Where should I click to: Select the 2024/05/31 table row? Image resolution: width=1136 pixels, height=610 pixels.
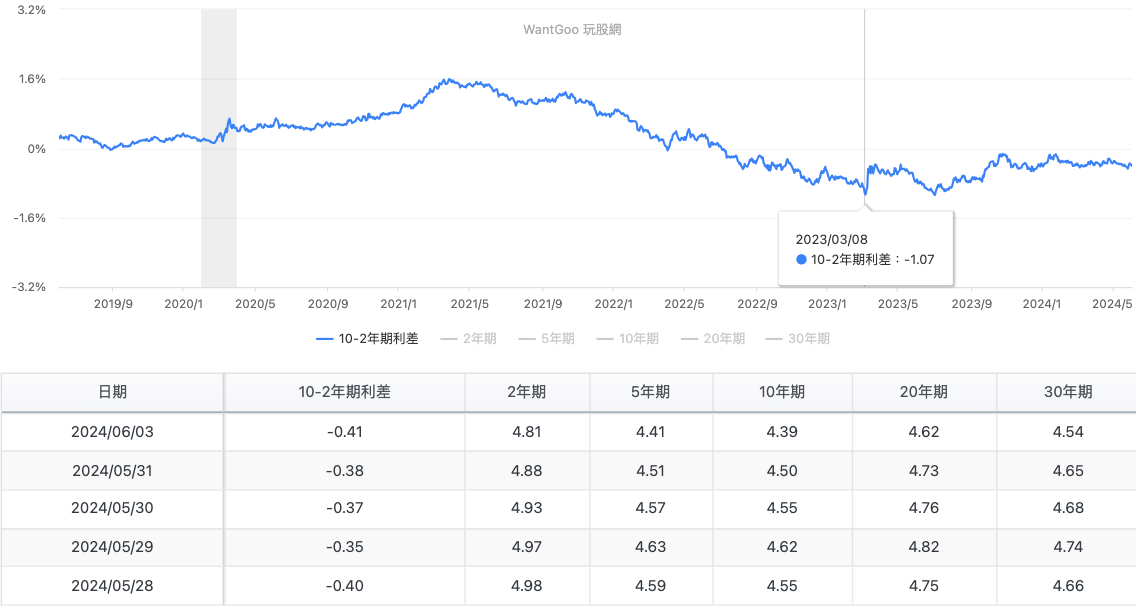pyautogui.click(x=112, y=471)
